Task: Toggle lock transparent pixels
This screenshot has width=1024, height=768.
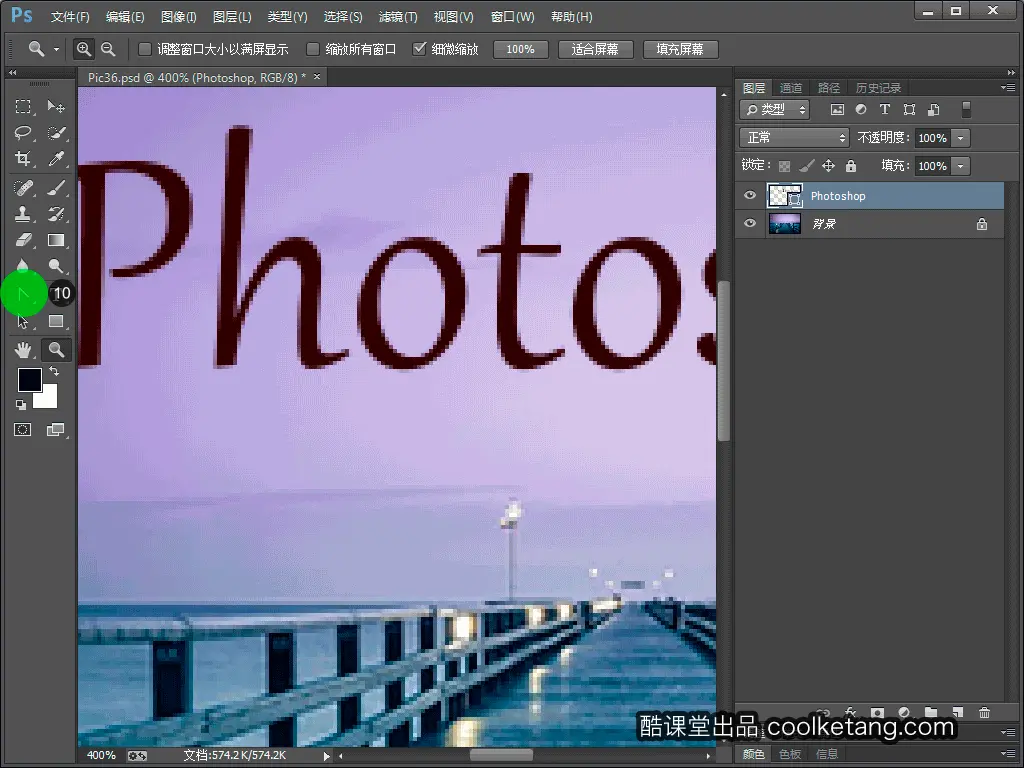Action: coord(784,166)
